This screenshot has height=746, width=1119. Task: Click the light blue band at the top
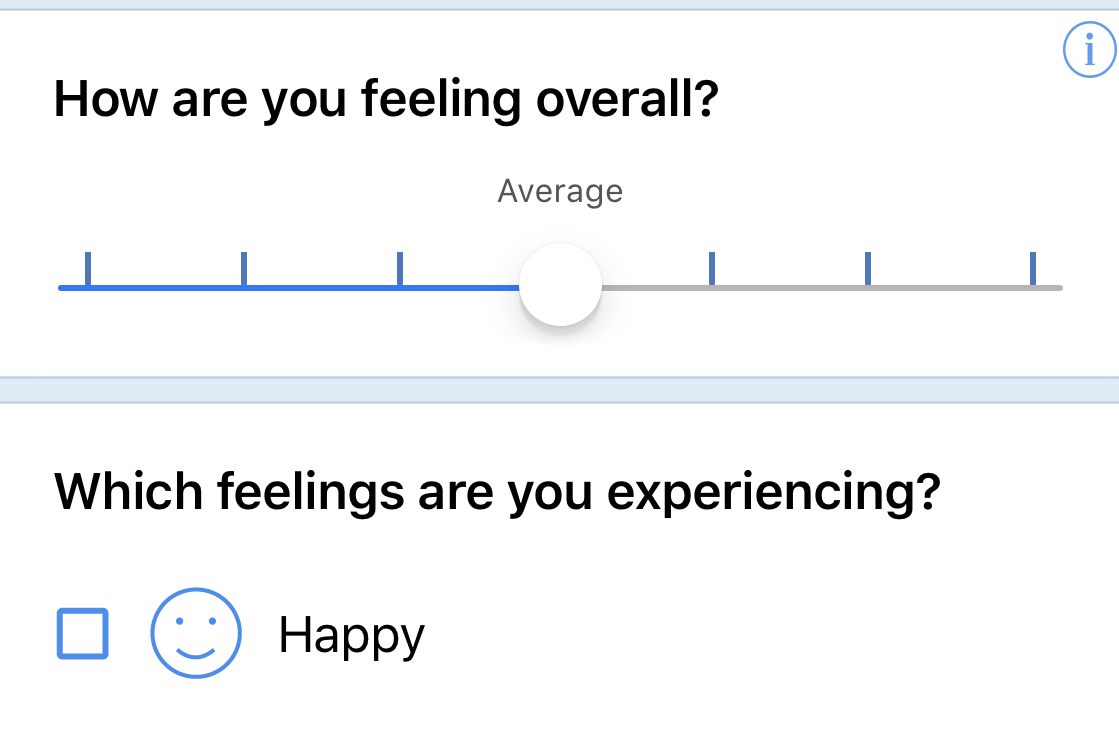click(x=560, y=5)
